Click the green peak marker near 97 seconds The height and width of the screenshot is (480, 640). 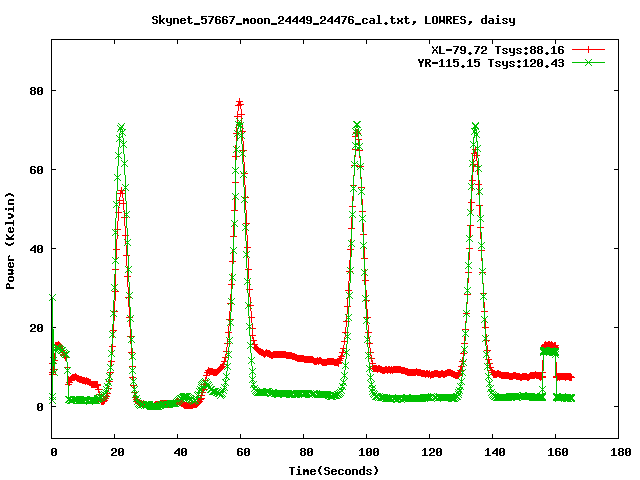[357, 124]
